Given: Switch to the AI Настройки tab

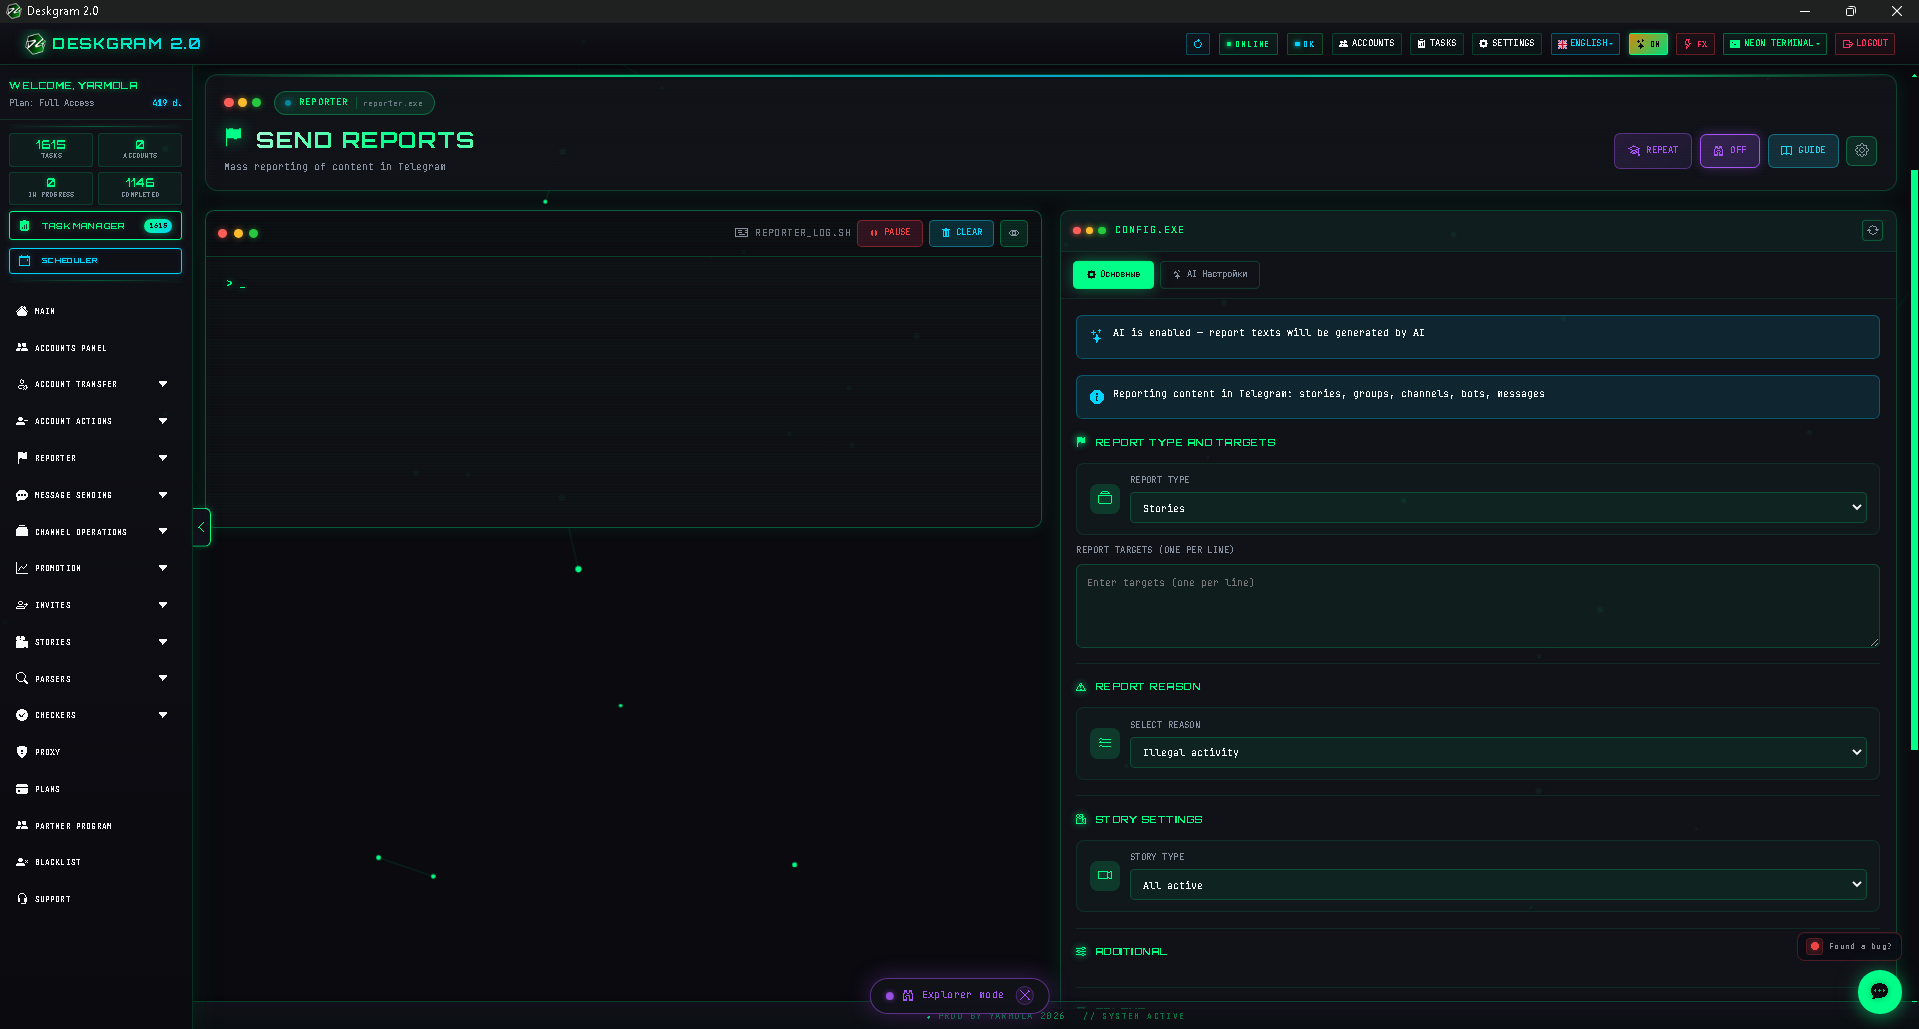Looking at the screenshot, I should click(x=1210, y=274).
